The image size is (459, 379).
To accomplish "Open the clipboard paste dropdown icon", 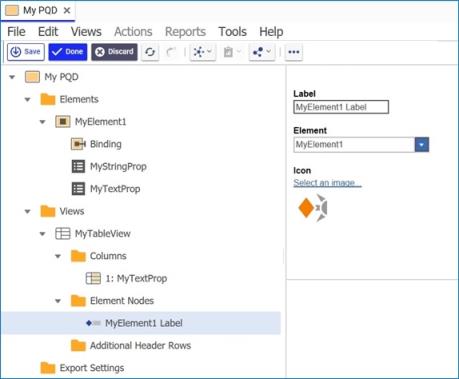I will [x=232, y=52].
